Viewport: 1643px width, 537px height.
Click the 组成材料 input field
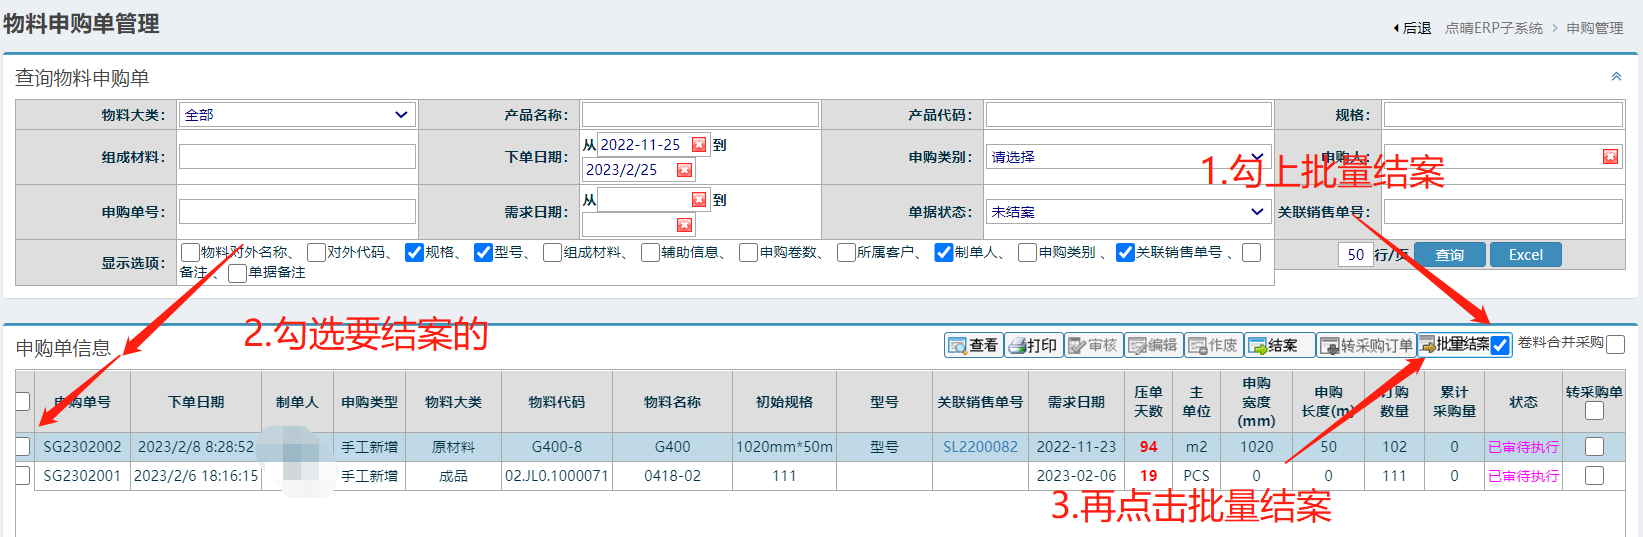pyautogui.click(x=297, y=156)
